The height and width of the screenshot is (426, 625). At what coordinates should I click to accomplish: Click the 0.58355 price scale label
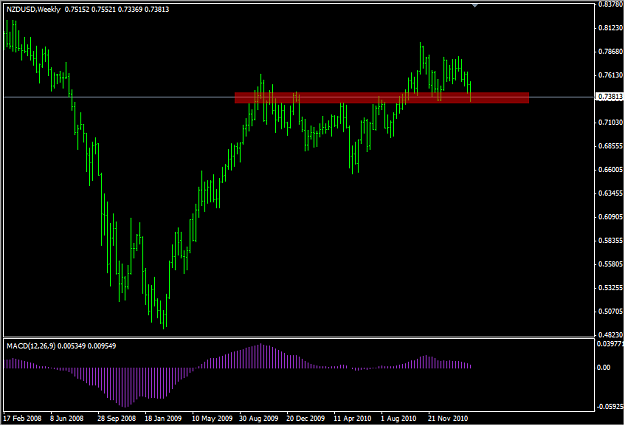pos(610,240)
